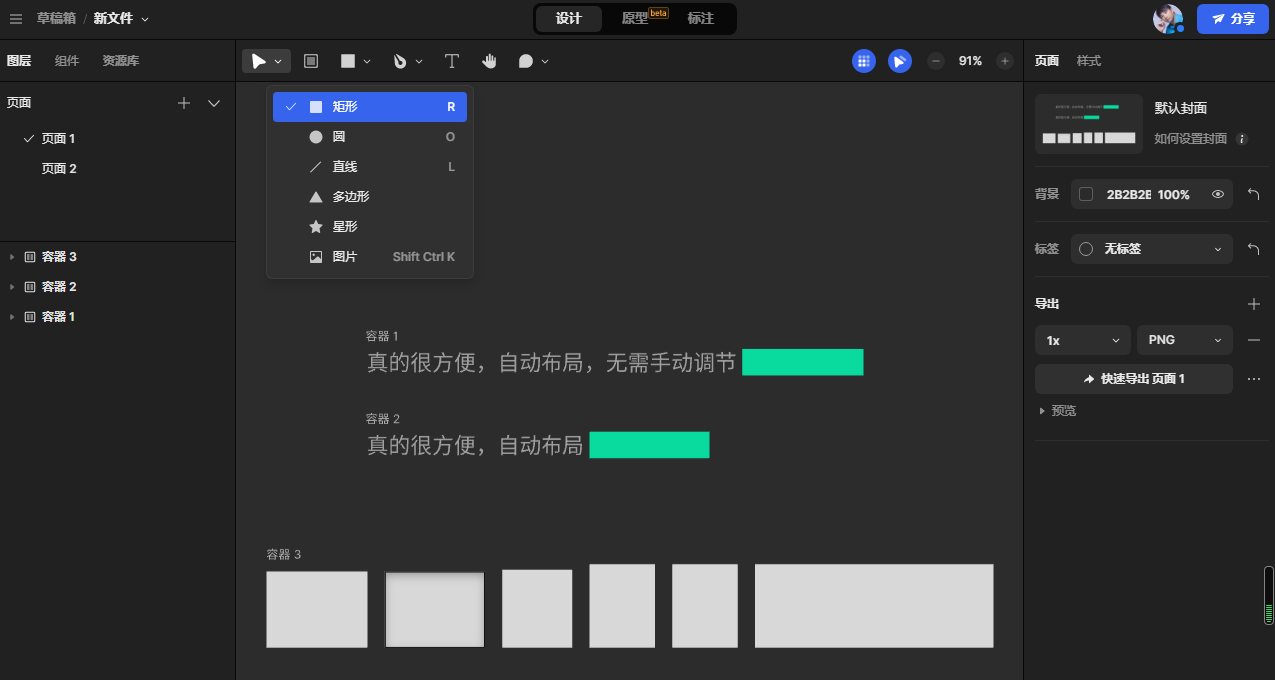The height and width of the screenshot is (680, 1275).
Task: Select the rectangle shape tool in toolbar
Action: click(348, 61)
